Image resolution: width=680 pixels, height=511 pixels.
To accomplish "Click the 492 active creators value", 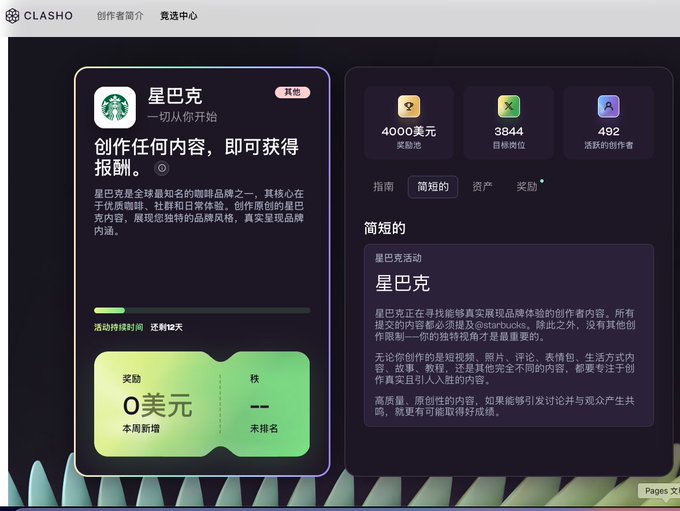I will (x=608, y=131).
